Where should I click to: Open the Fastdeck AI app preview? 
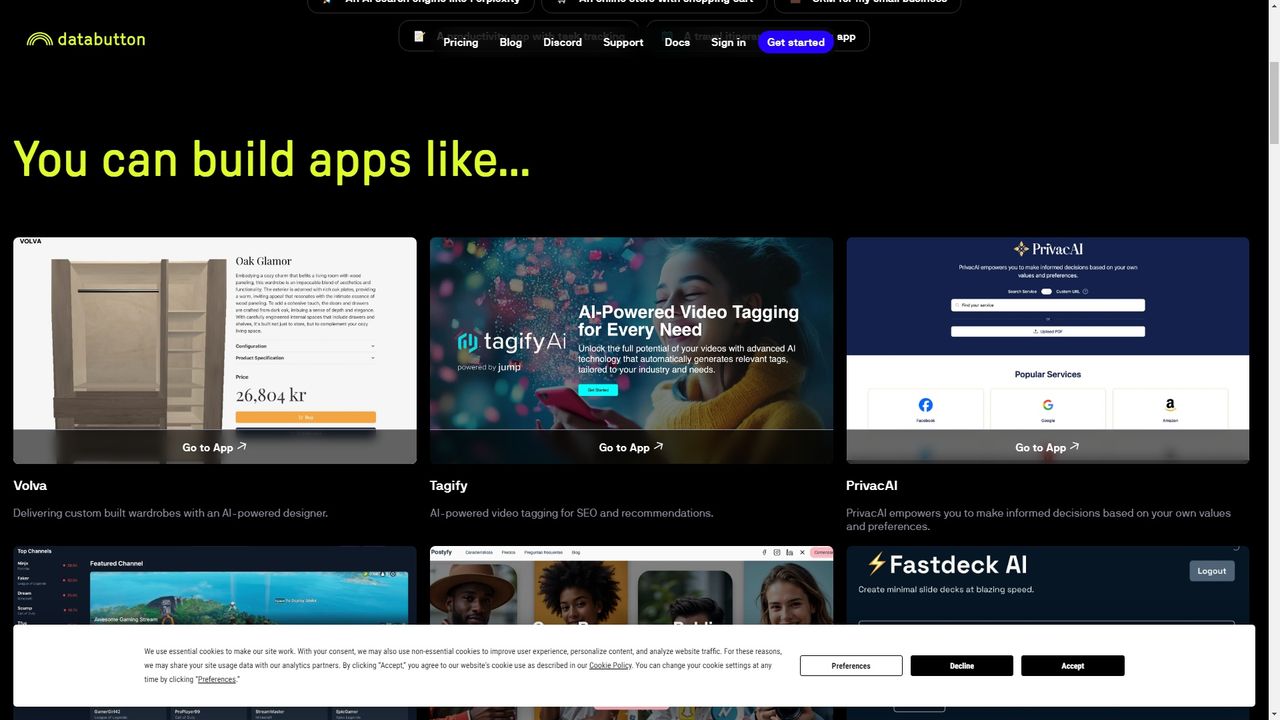[x=1048, y=585]
